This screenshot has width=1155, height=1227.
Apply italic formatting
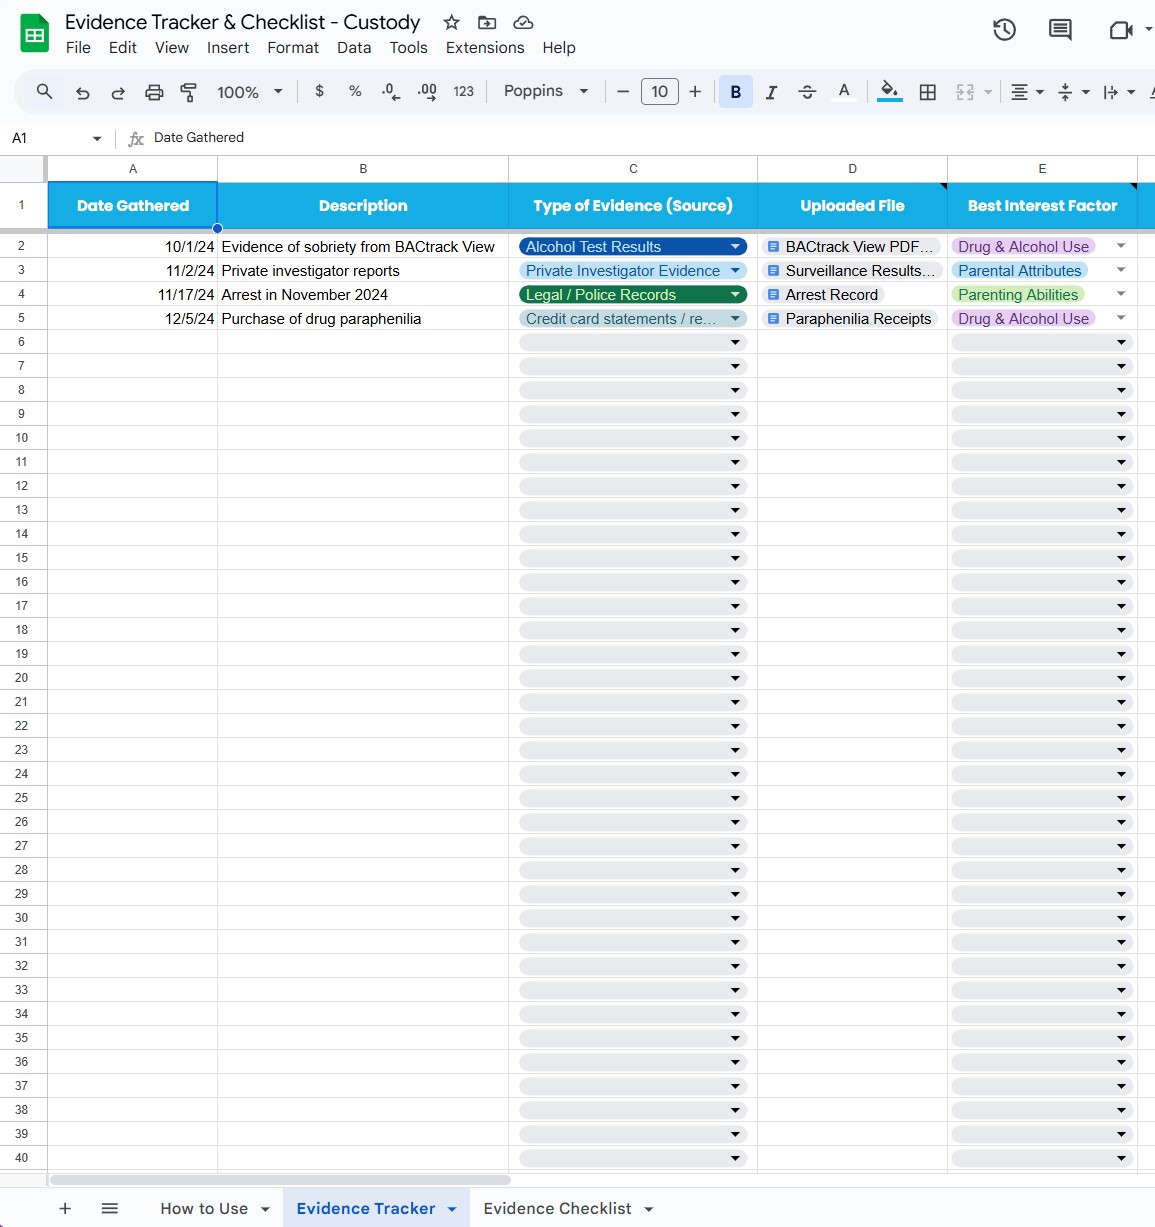[771, 92]
